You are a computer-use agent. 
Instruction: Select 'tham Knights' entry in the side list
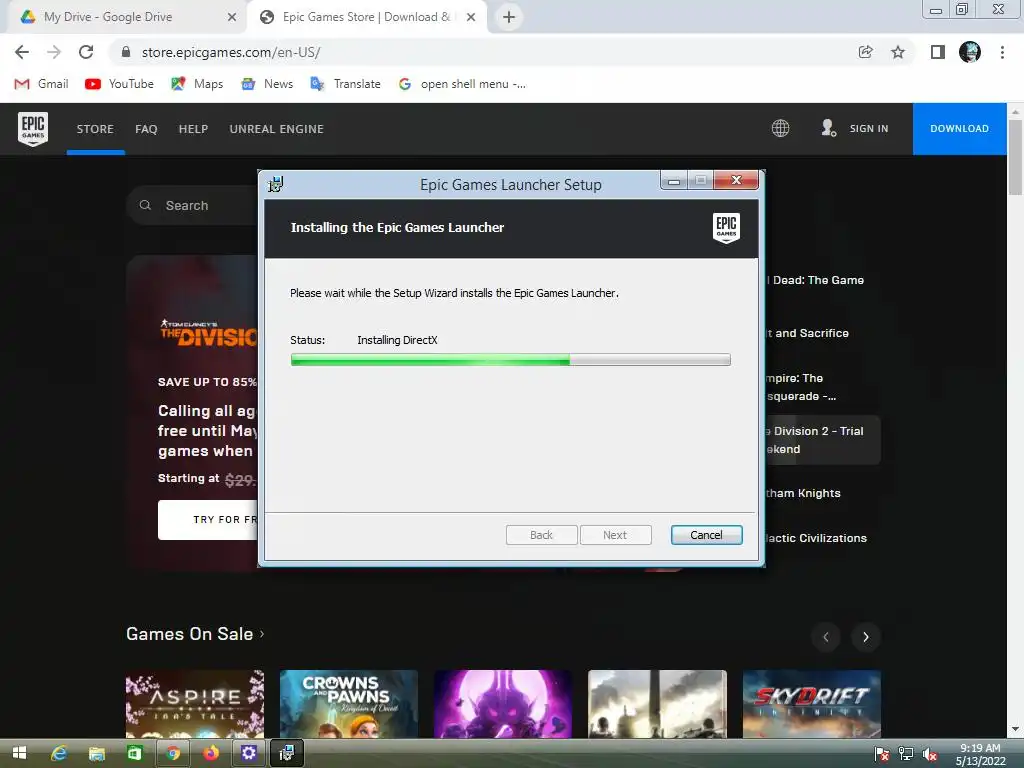click(x=803, y=493)
